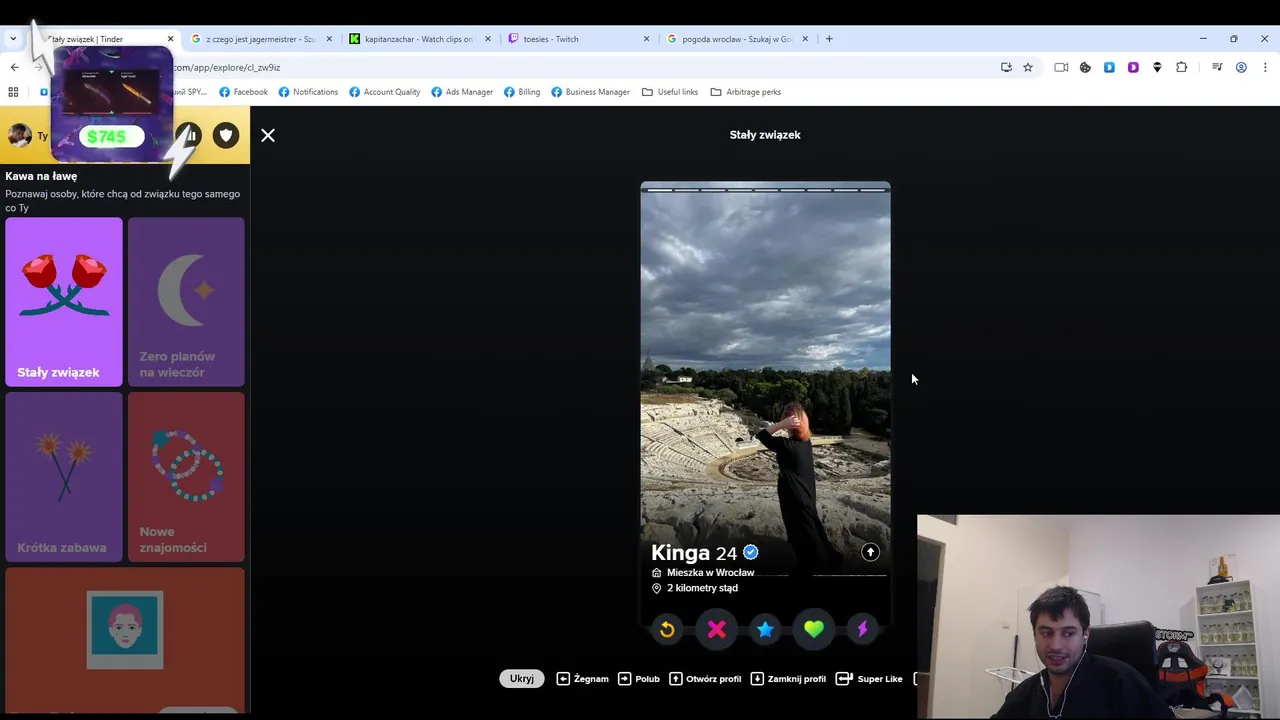This screenshot has width=1280, height=720.
Task: Select the Zero planów na wieczór card
Action: pos(186,302)
